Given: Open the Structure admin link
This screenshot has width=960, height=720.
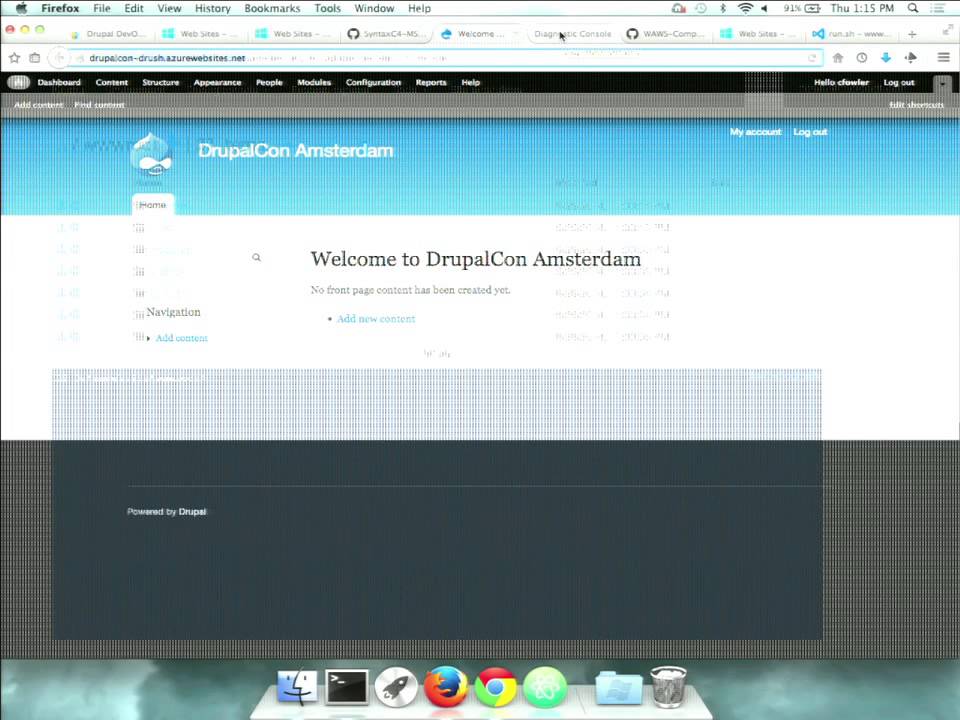Looking at the screenshot, I should click(160, 82).
